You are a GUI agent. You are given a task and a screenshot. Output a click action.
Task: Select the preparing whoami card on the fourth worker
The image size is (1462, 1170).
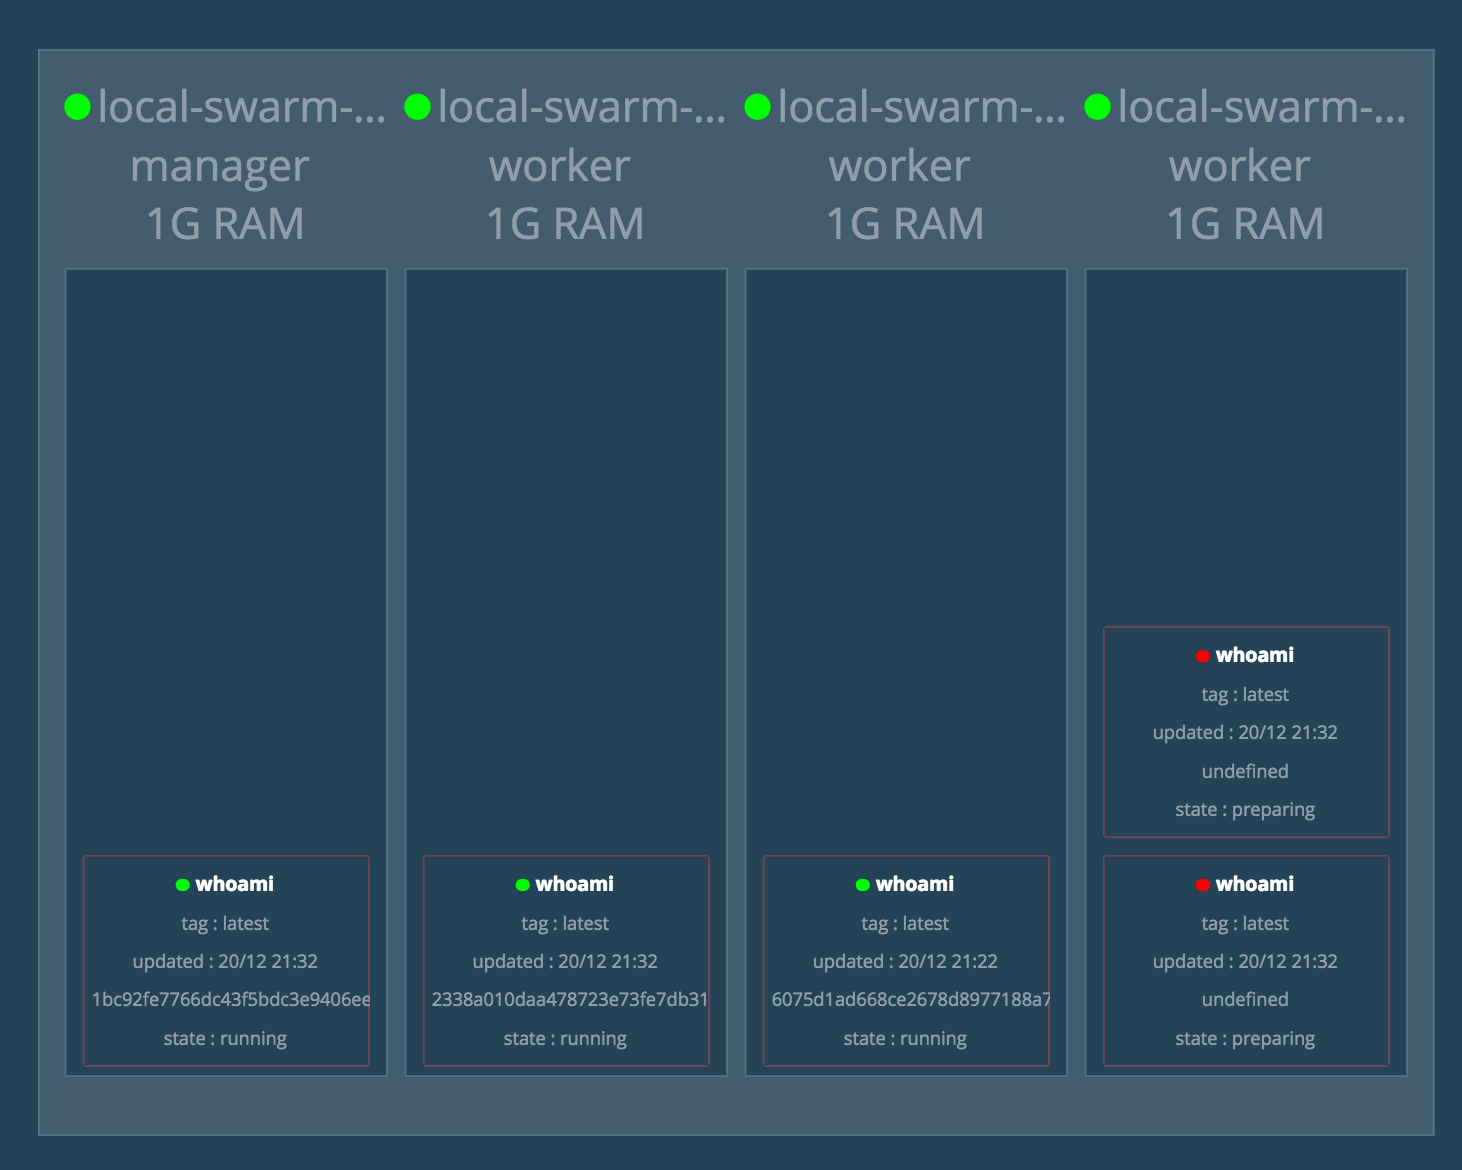(1245, 732)
